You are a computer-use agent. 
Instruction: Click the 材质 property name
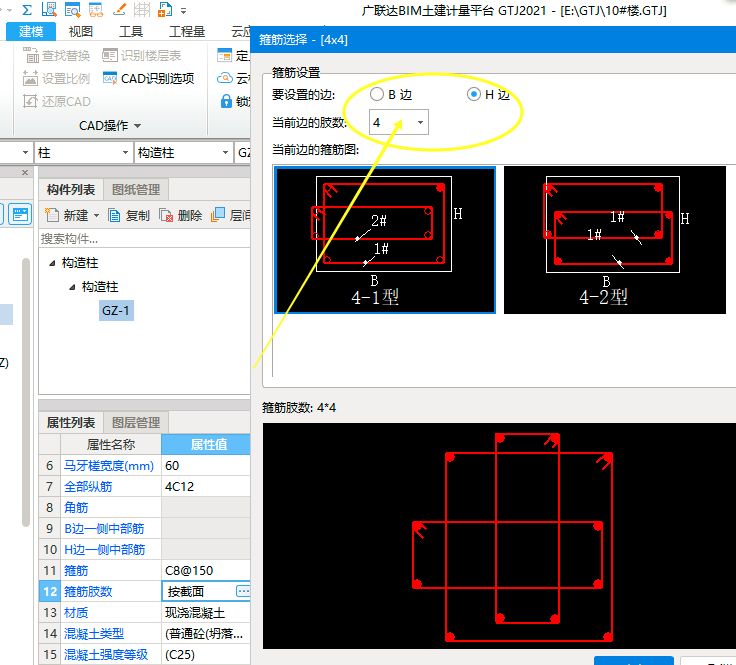pyautogui.click(x=76, y=613)
